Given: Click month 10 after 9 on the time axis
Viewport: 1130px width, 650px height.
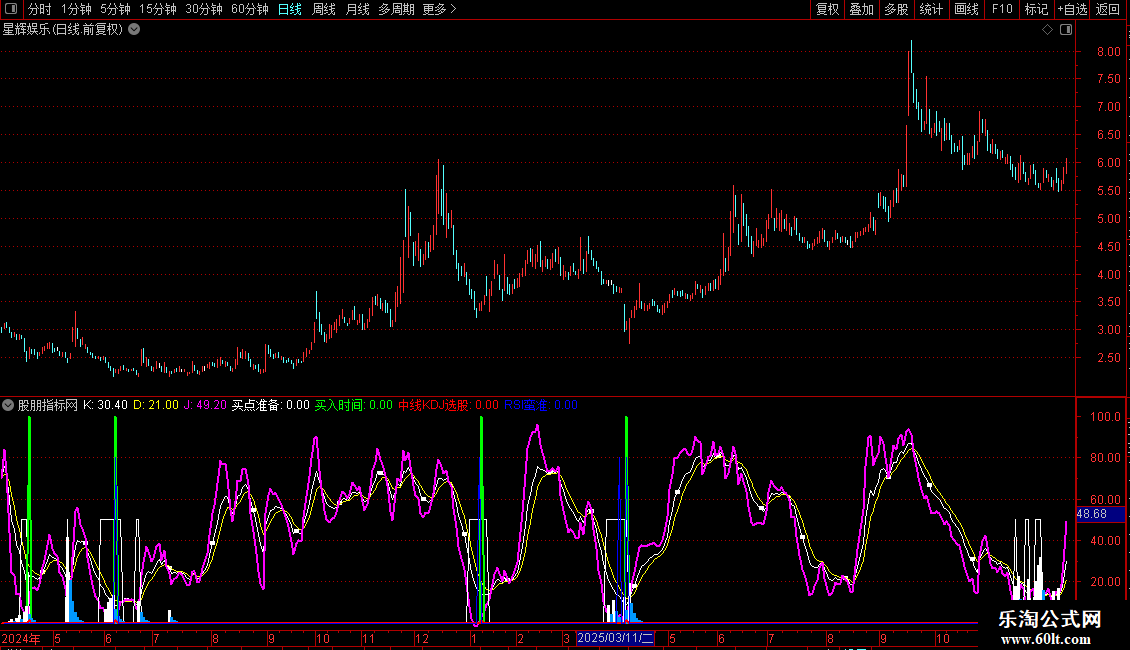Looking at the screenshot, I should tap(943, 638).
